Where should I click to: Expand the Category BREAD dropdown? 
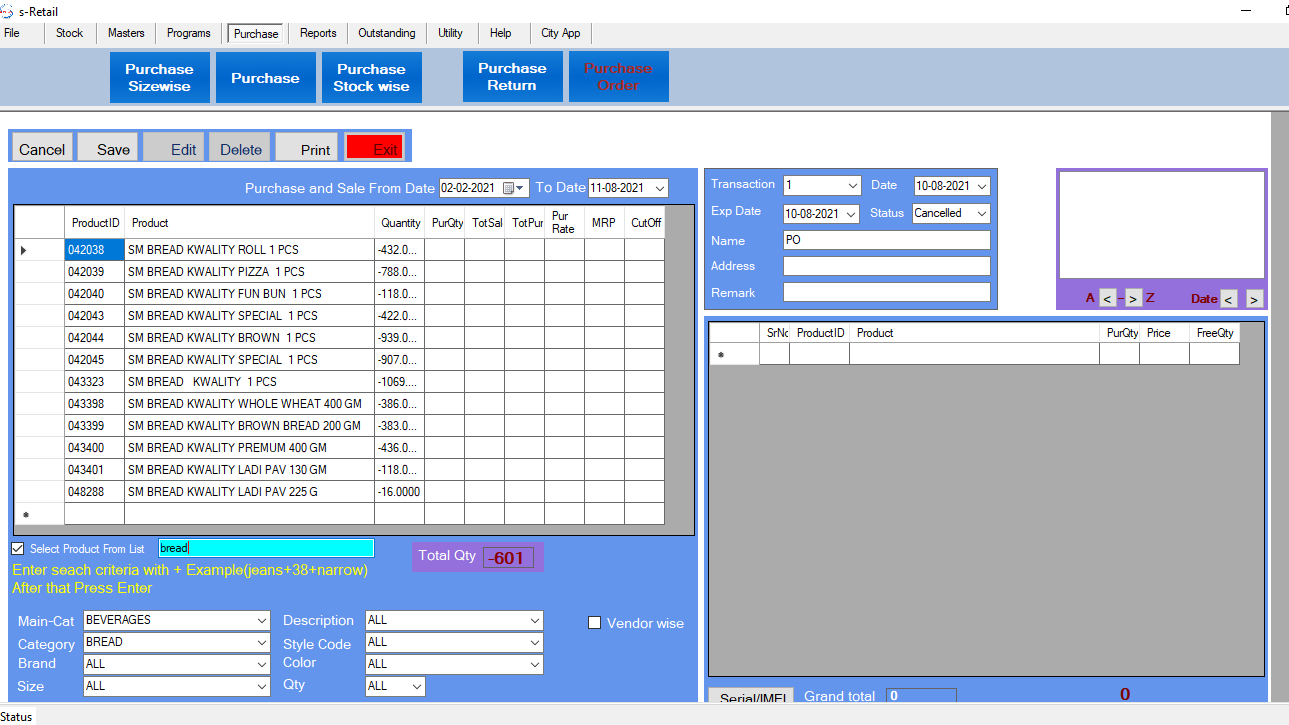point(261,642)
